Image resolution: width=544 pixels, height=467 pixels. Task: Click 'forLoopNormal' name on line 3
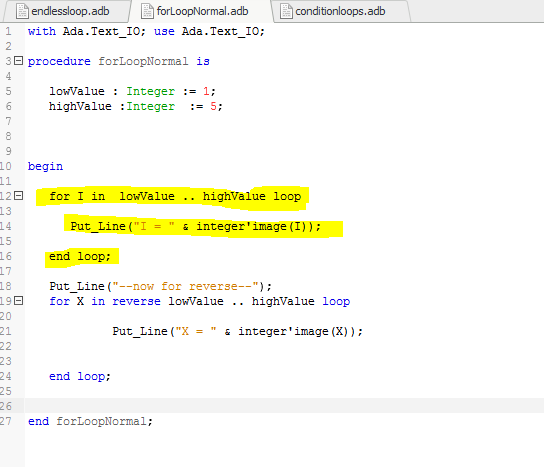(x=143, y=61)
